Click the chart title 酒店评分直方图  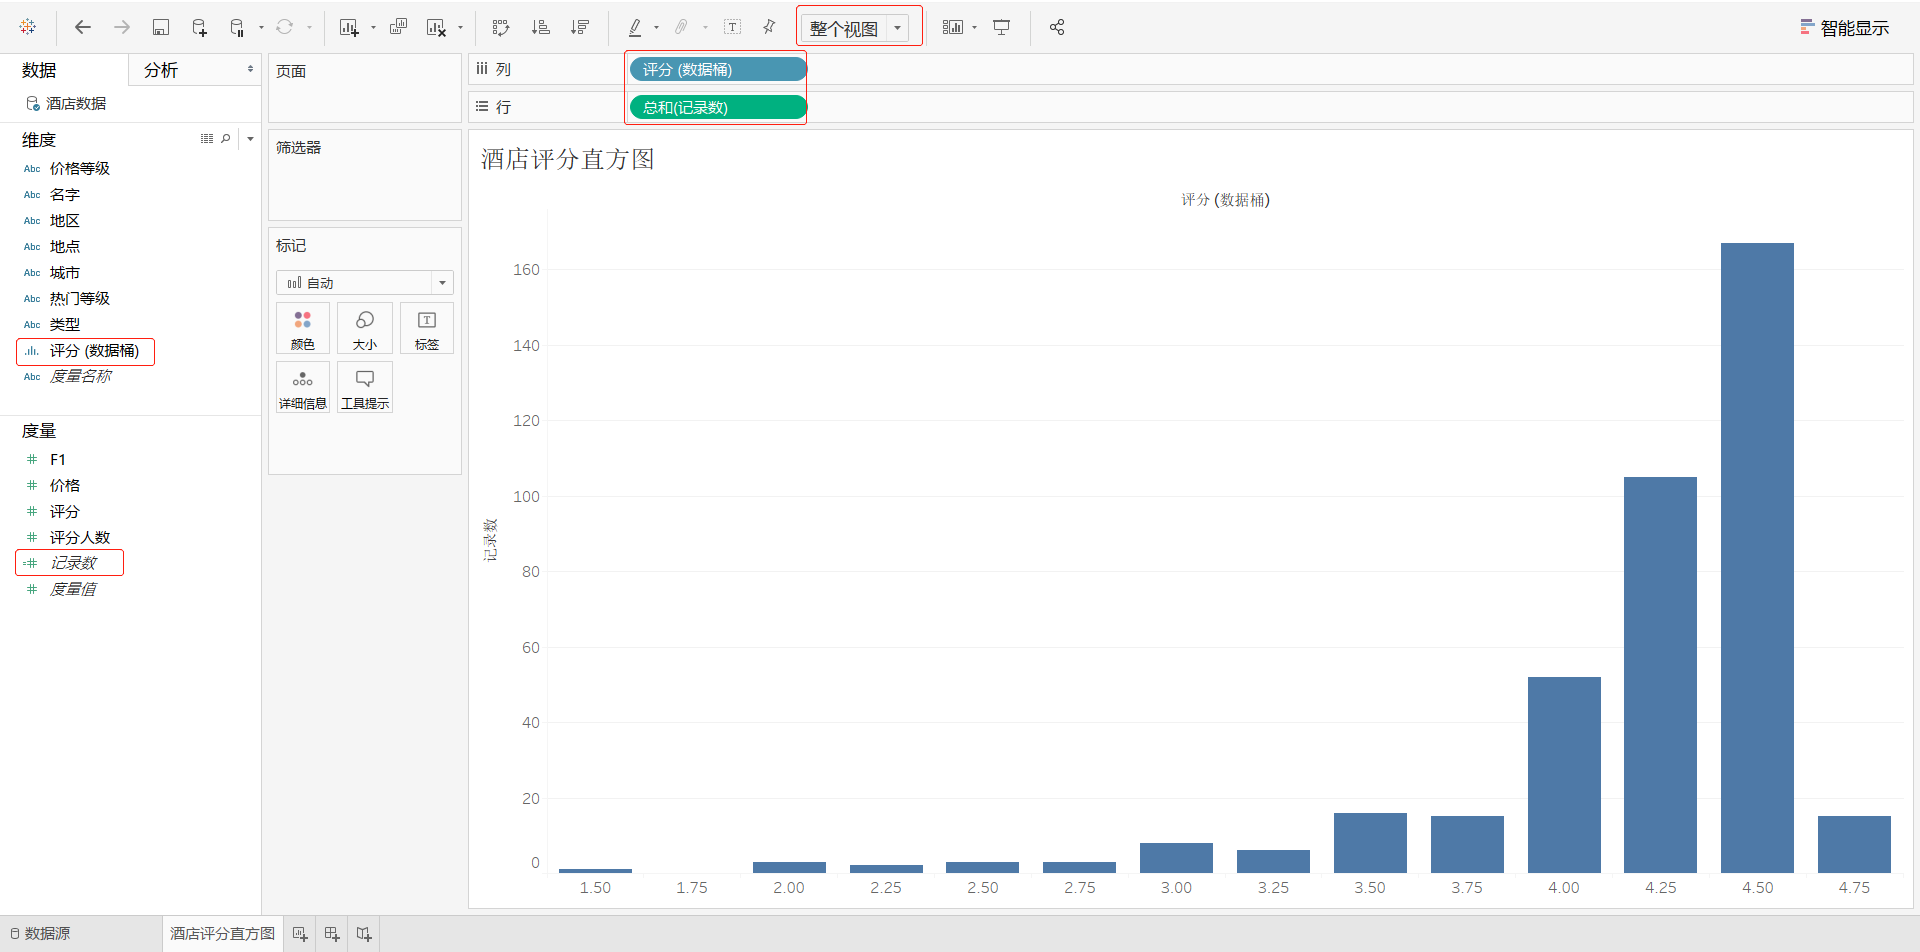(x=568, y=159)
